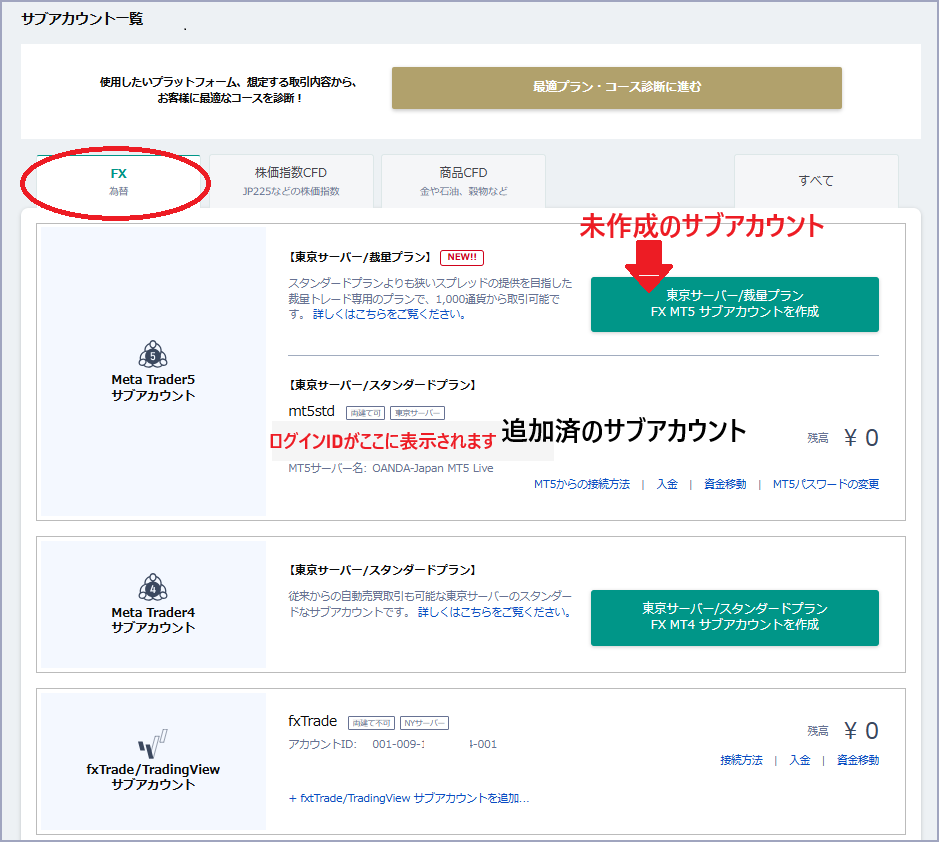Image resolution: width=939 pixels, height=842 pixels.
Task: Click 最適プラン・コース診断に進む button
Action: (617, 87)
